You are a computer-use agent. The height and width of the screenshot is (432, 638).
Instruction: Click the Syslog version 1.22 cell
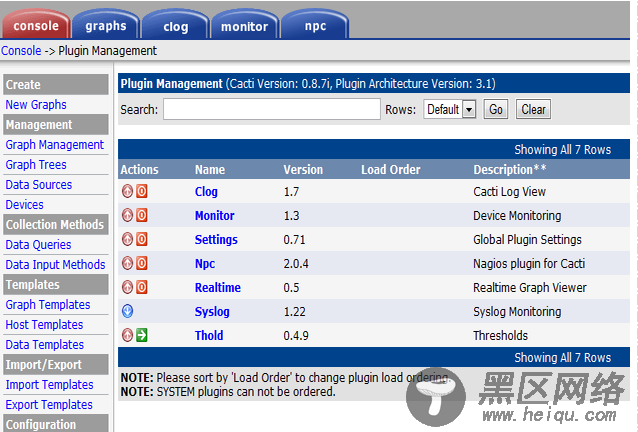click(x=295, y=312)
